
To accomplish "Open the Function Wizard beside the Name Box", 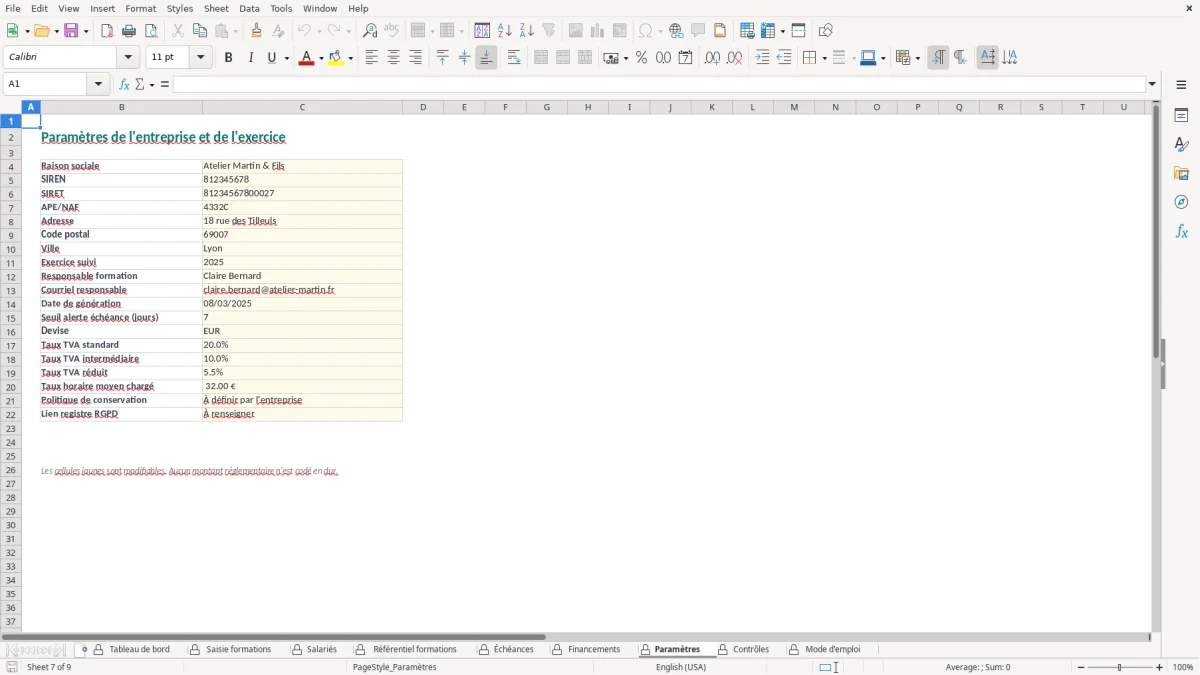I will [x=124, y=84].
